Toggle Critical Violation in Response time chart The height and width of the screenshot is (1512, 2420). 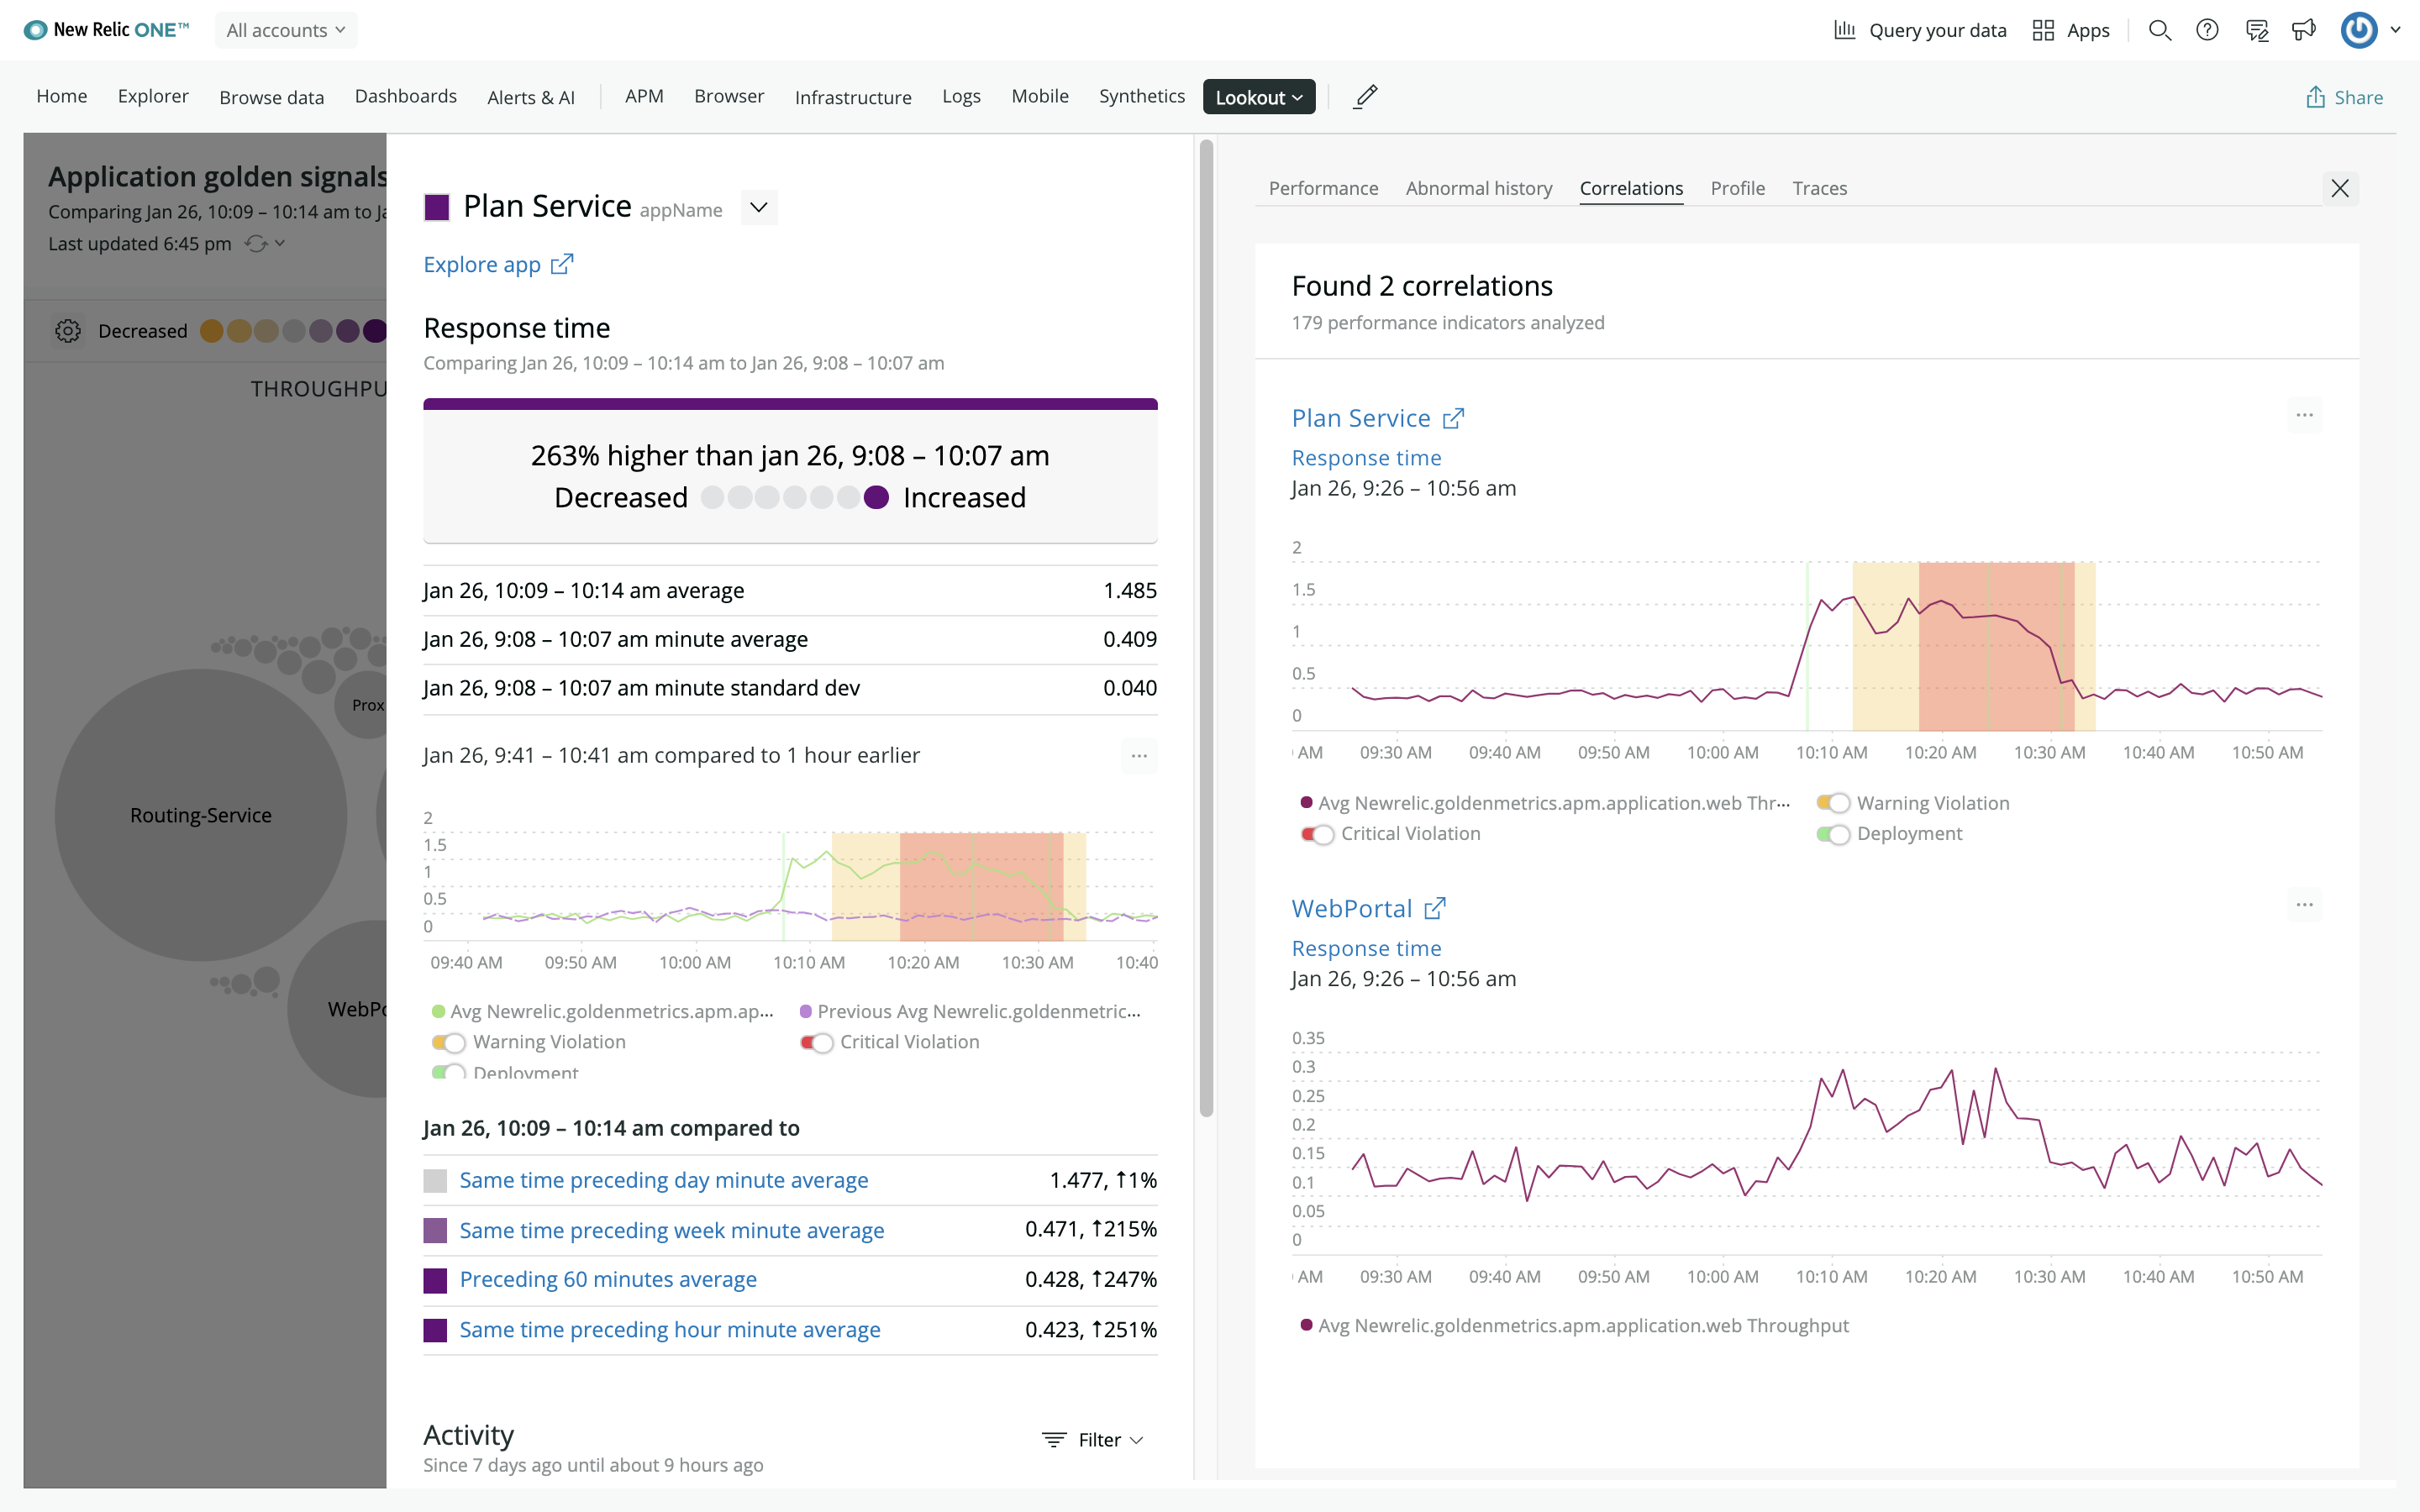[816, 1042]
